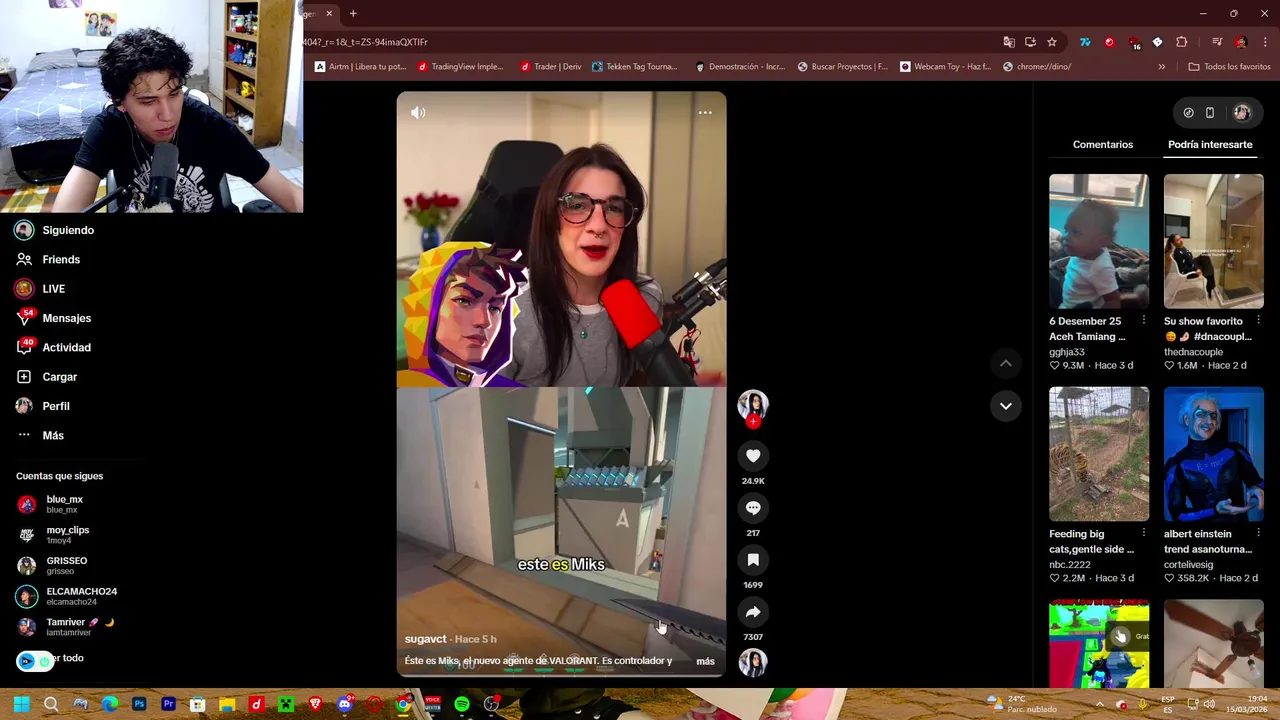The image size is (1280, 720).
Task: Open the Webcam Toy bookmark
Action: tap(945, 67)
